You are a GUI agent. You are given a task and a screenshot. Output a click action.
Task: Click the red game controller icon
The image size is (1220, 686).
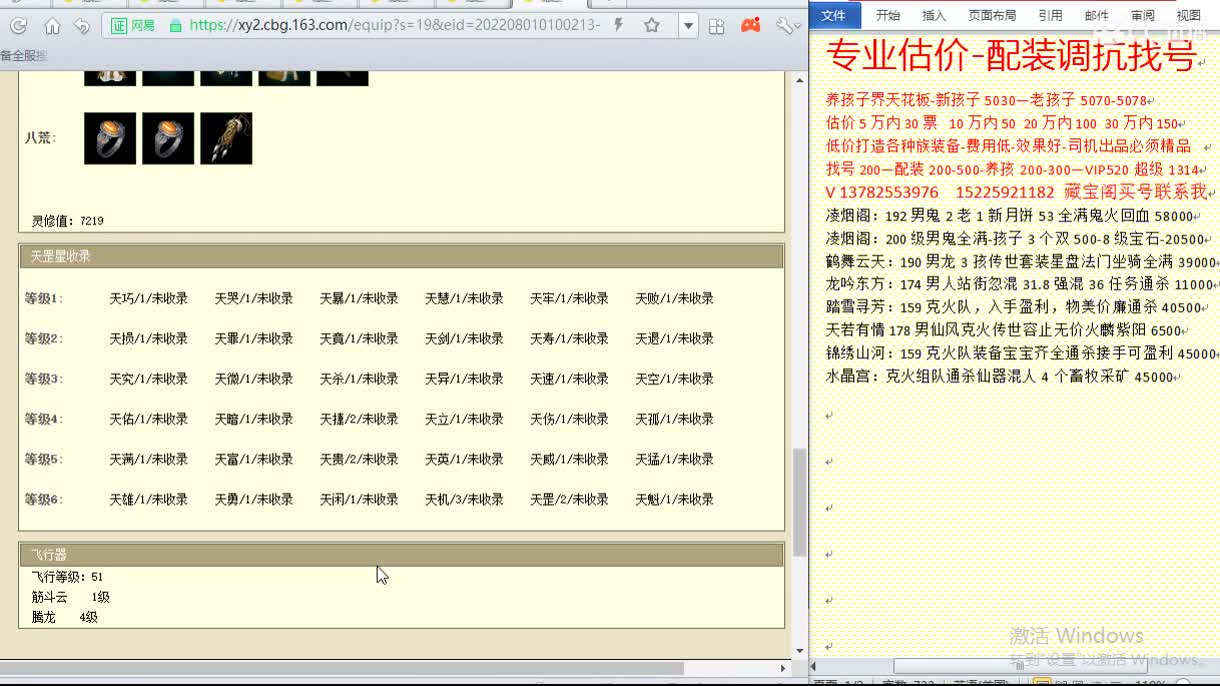[750, 26]
